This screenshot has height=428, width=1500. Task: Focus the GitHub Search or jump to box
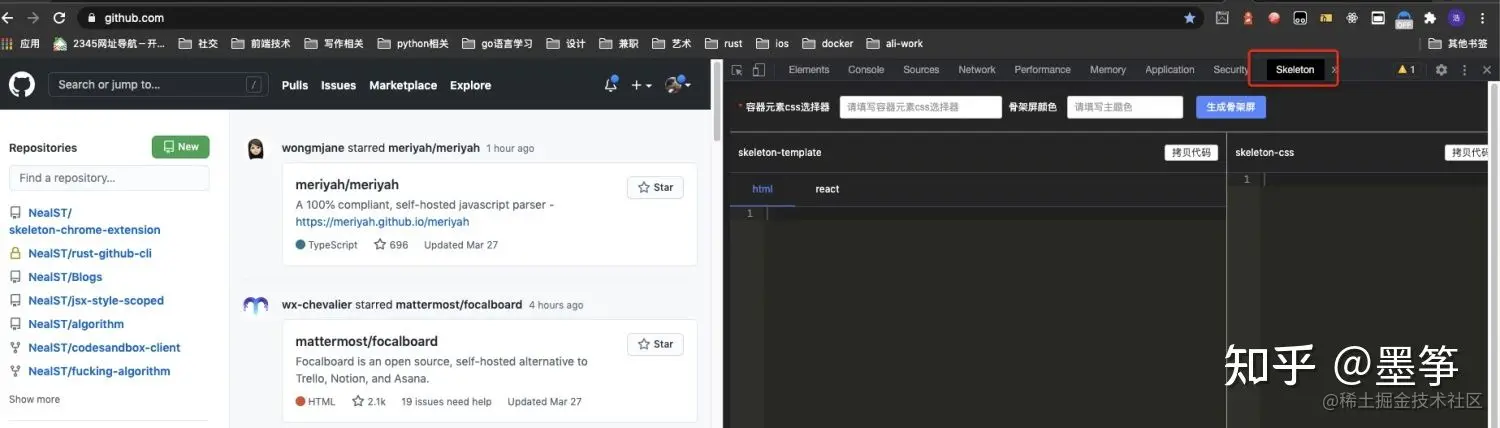(x=159, y=85)
